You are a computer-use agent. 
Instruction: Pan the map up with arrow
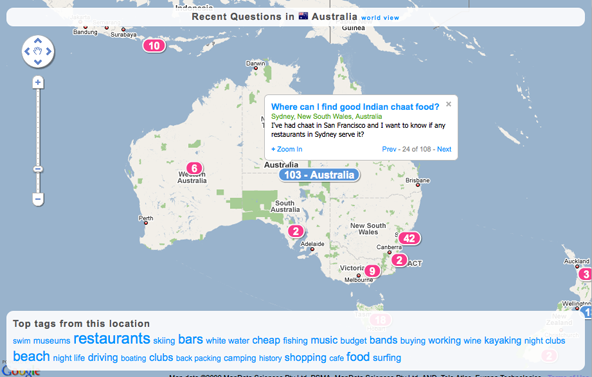[38, 41]
